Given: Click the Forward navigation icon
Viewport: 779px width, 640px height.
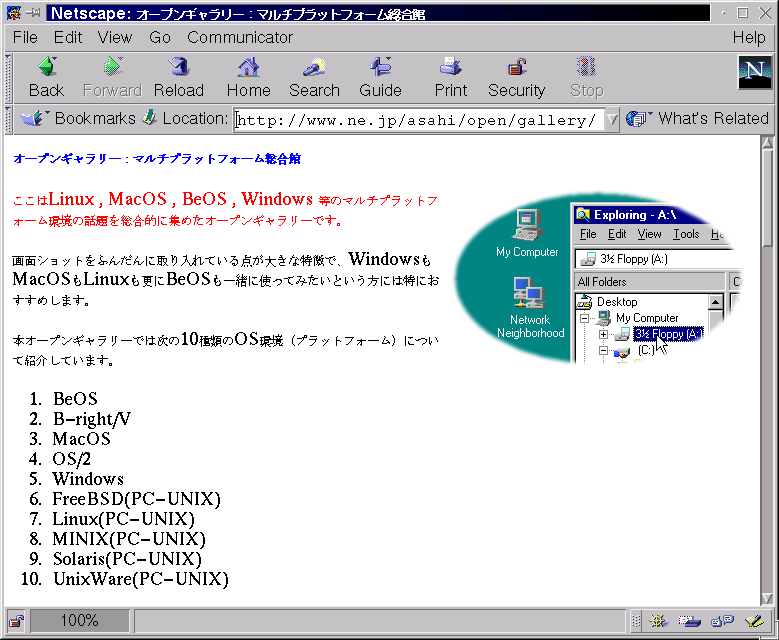Looking at the screenshot, I should tap(112, 67).
